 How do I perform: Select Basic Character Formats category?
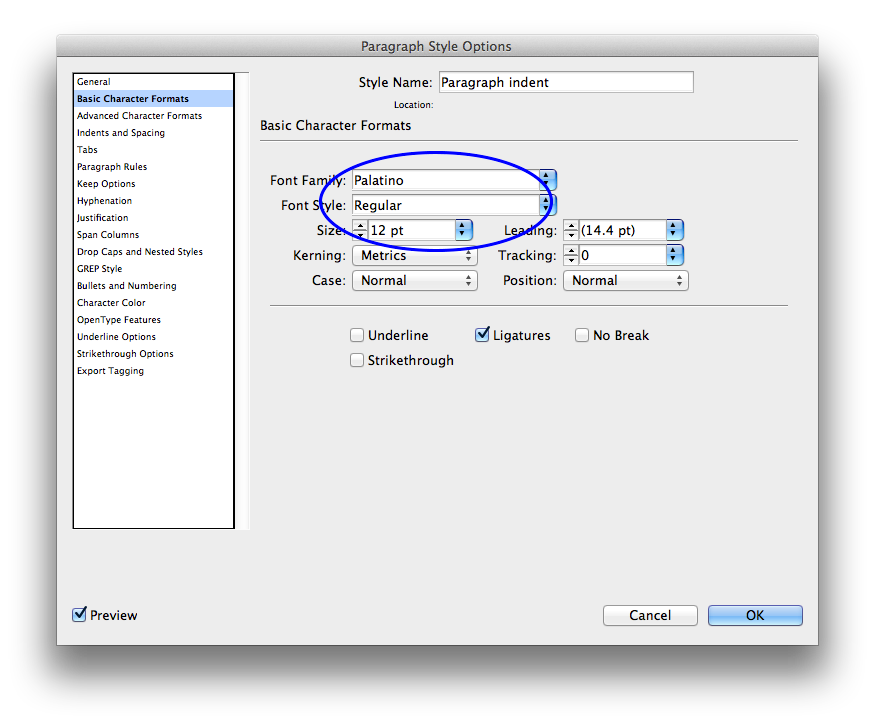[x=153, y=98]
